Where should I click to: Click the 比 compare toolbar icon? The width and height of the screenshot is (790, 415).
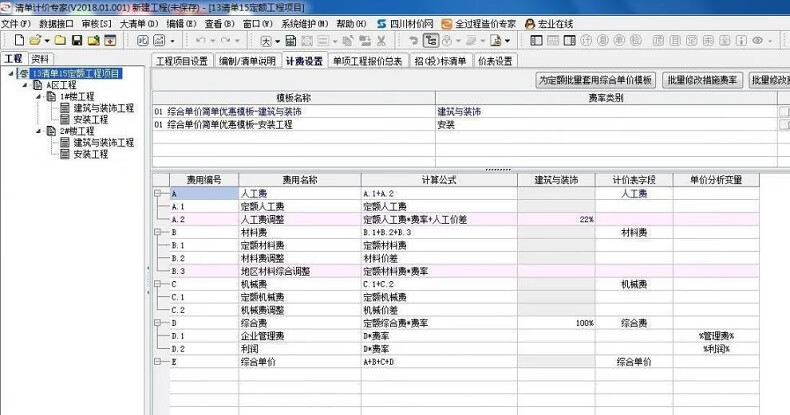point(143,40)
